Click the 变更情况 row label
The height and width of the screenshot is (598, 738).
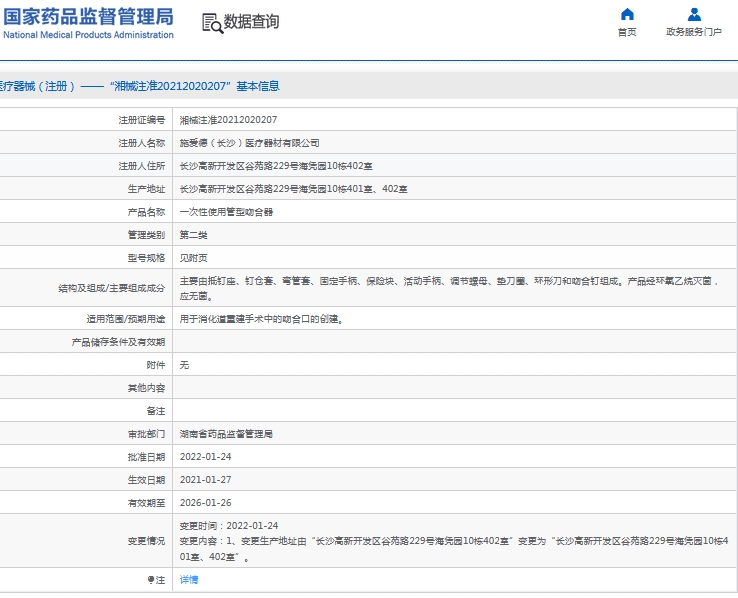click(146, 541)
